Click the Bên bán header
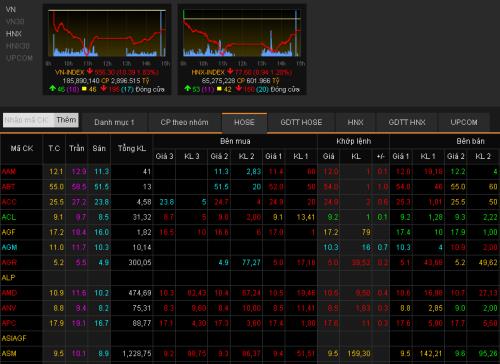 pyautogui.click(x=470, y=141)
